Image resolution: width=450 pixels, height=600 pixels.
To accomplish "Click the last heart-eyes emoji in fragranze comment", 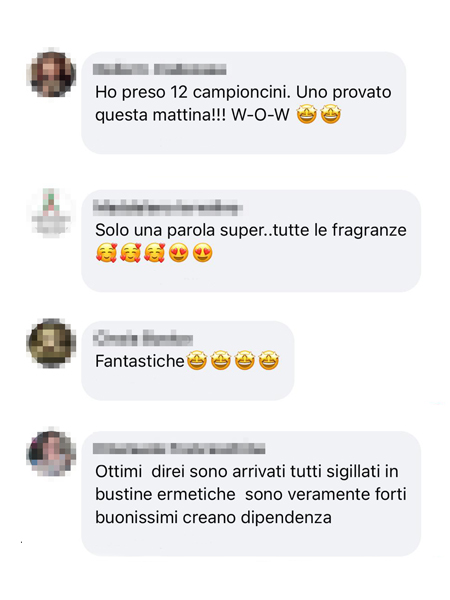I will click(202, 253).
